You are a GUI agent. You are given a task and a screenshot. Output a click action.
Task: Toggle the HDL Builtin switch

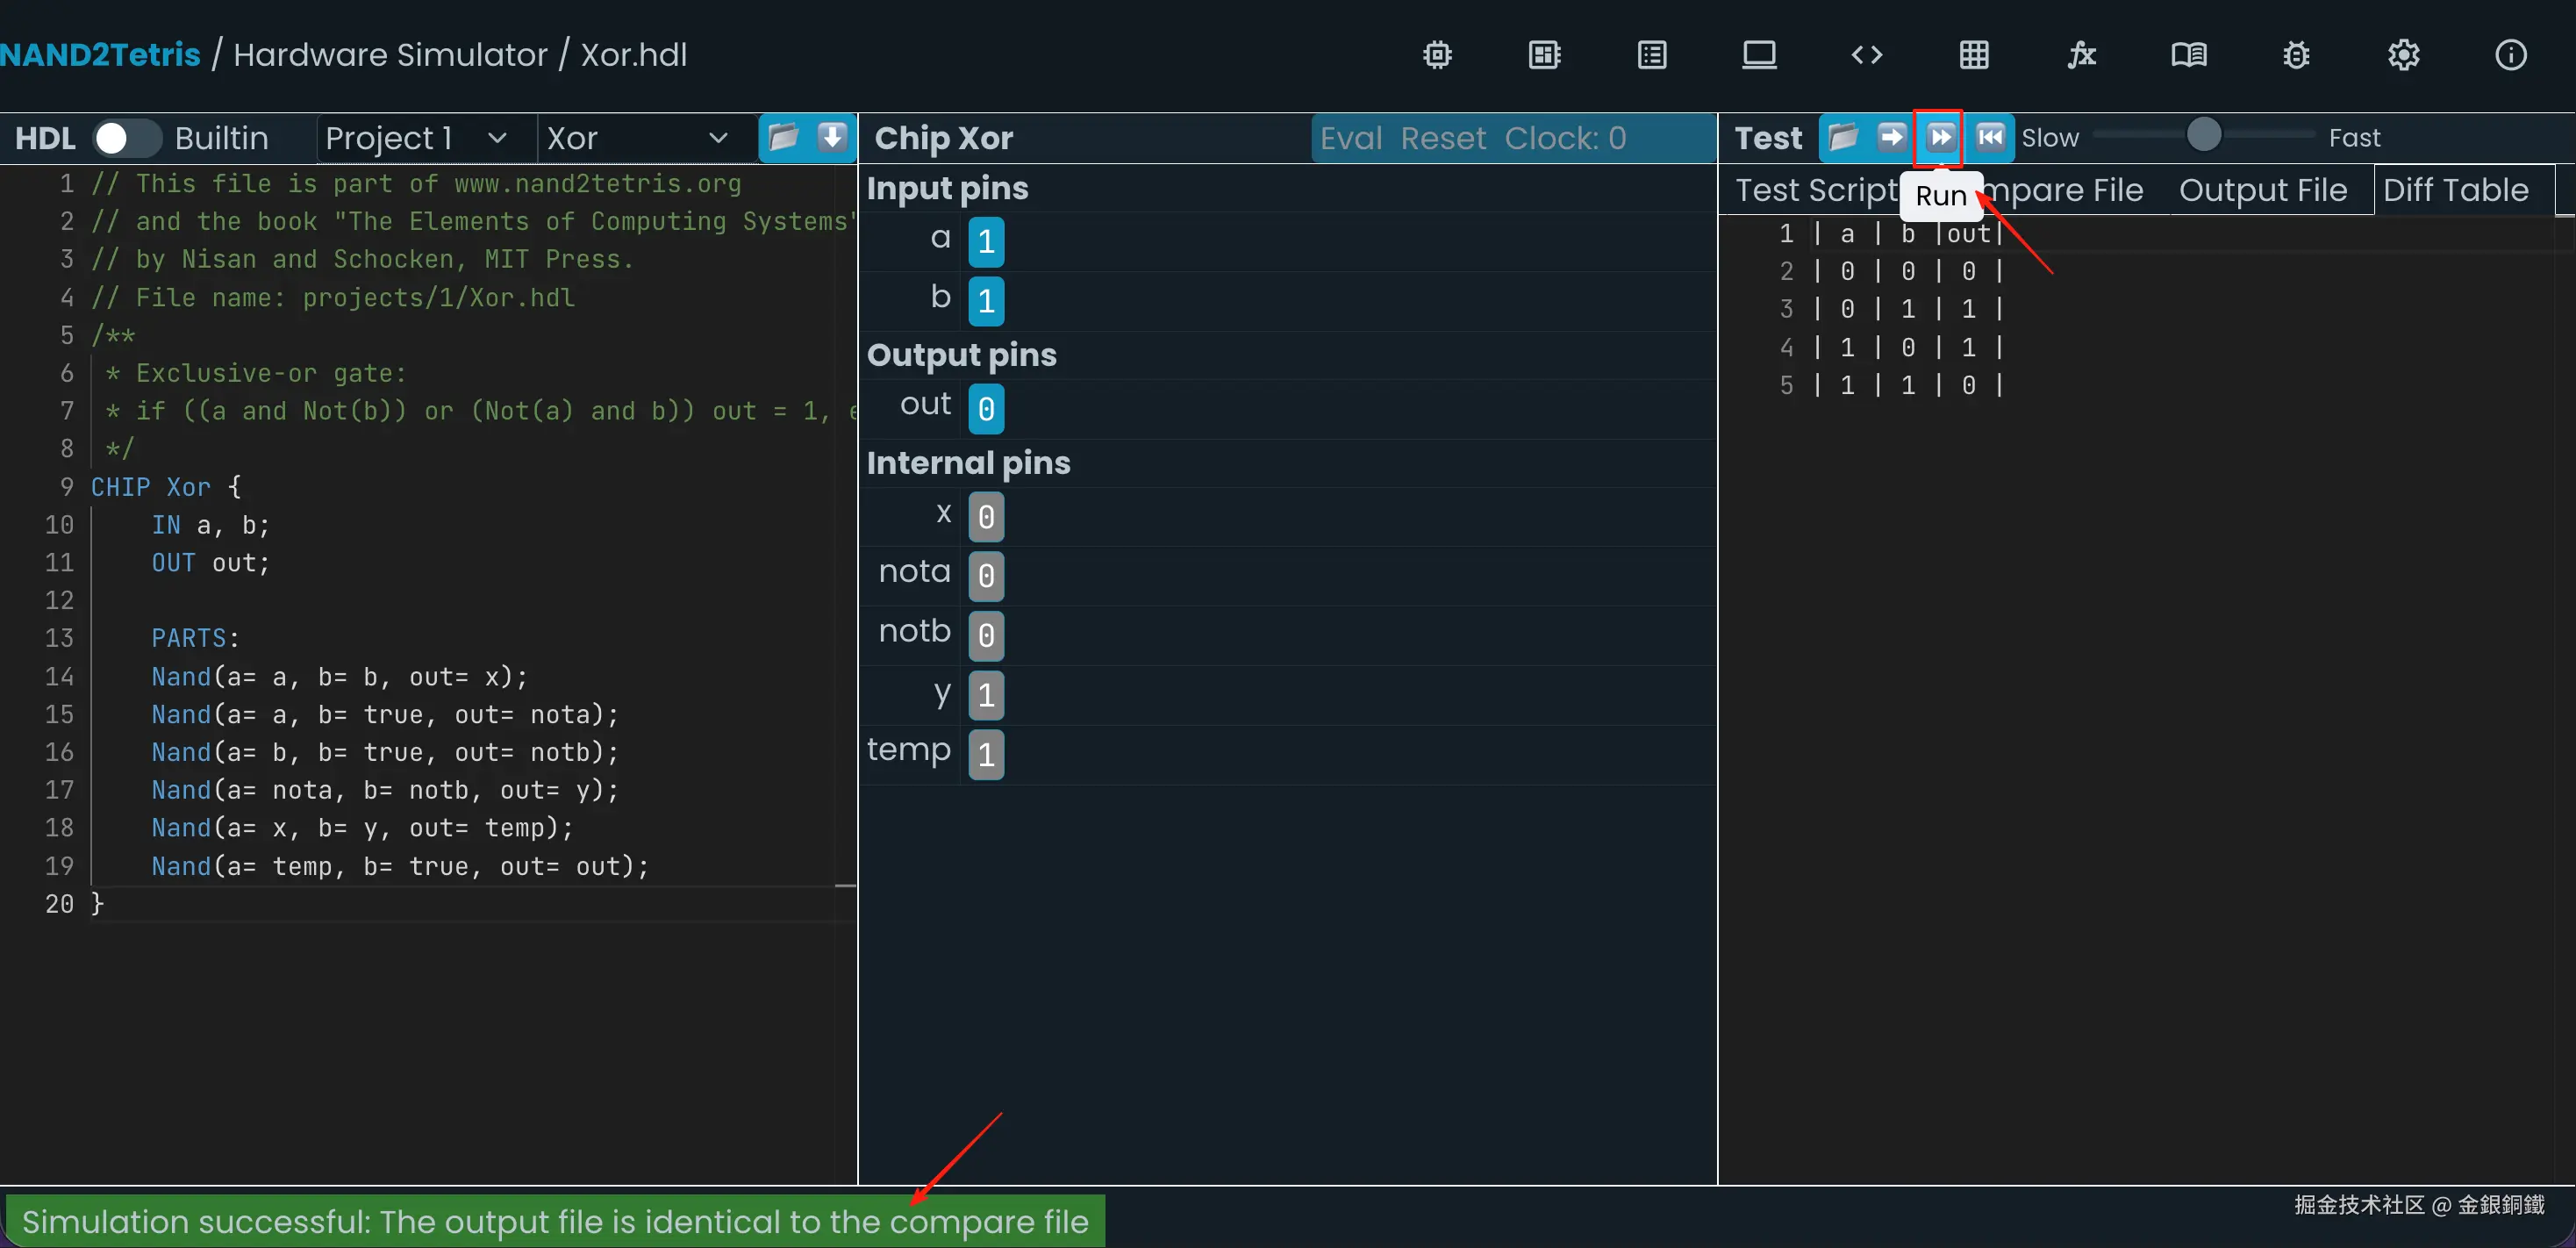[x=126, y=138]
